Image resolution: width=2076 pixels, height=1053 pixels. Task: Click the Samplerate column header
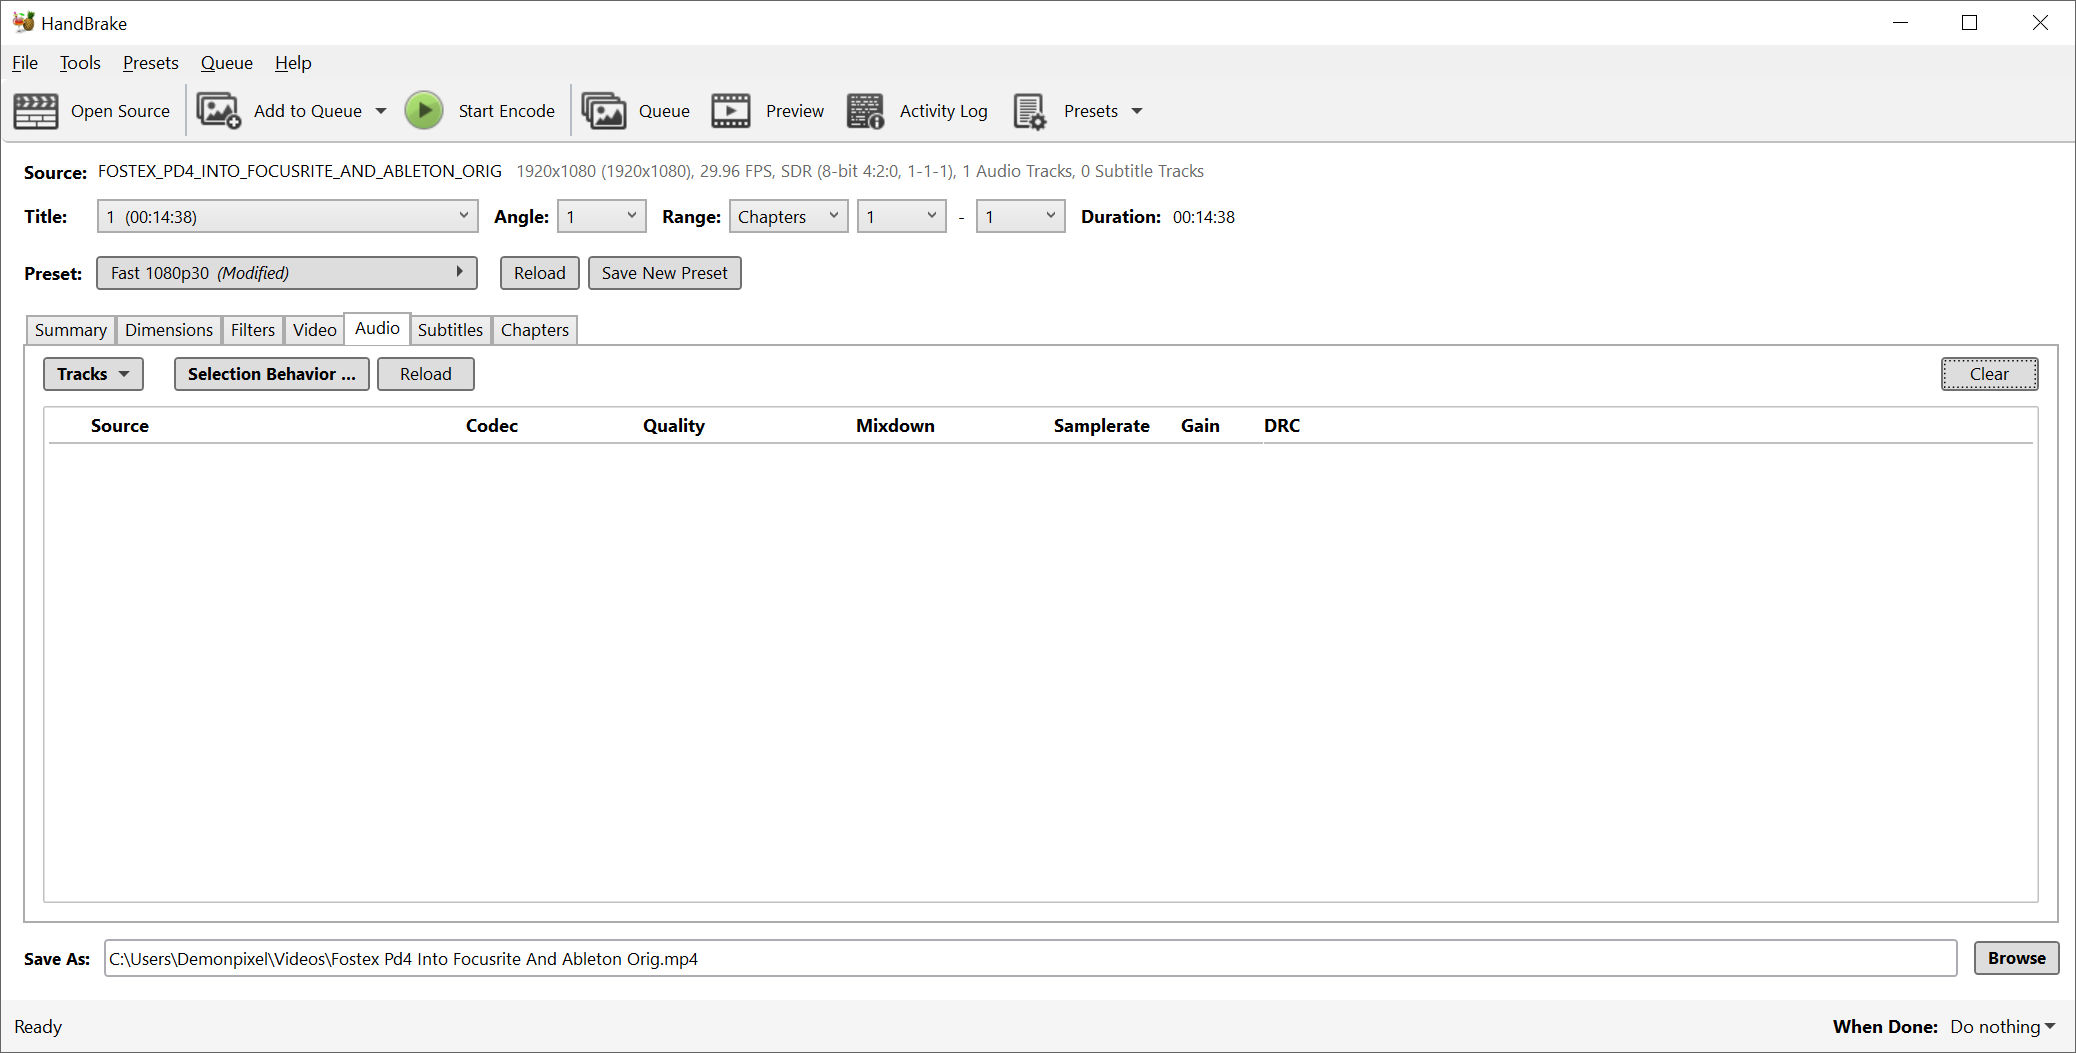point(1102,426)
